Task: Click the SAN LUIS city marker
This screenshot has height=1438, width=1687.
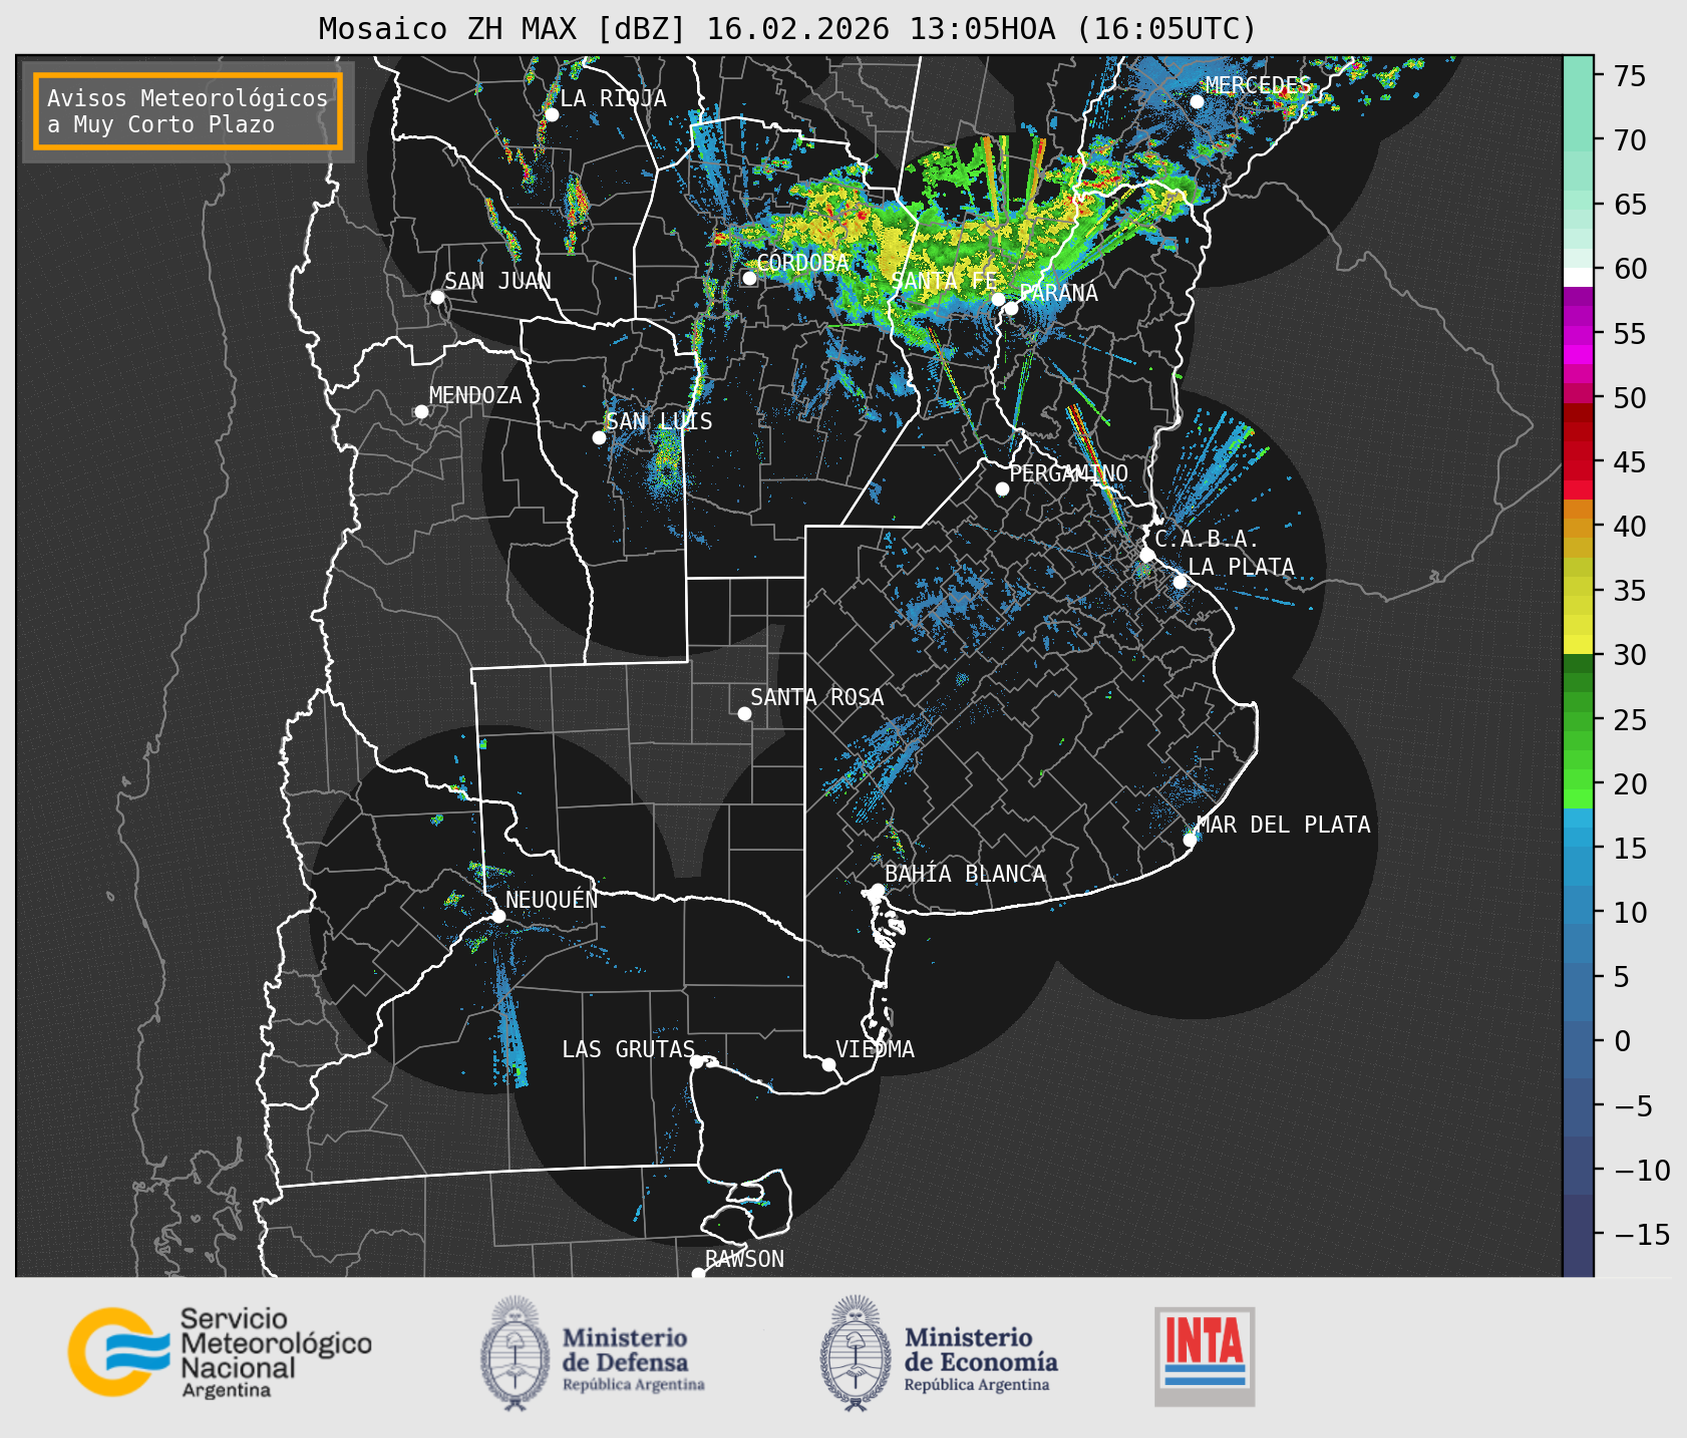Action: click(x=599, y=438)
